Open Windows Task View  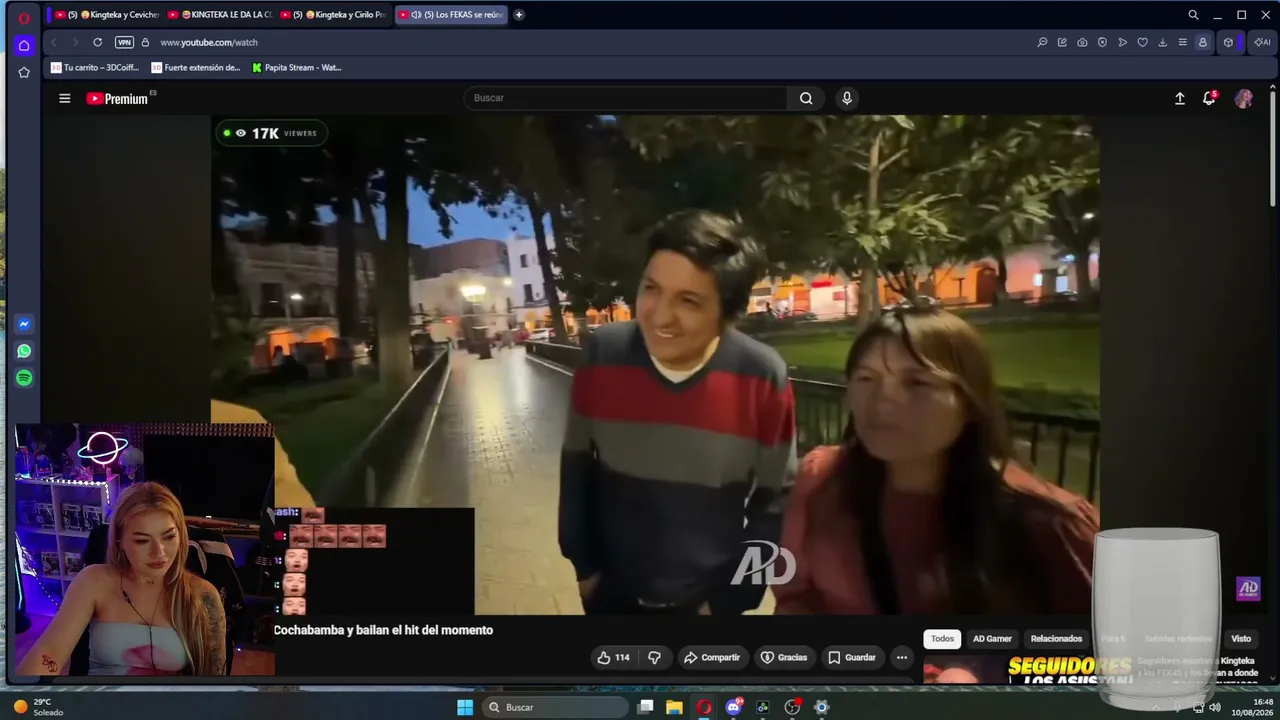click(646, 707)
